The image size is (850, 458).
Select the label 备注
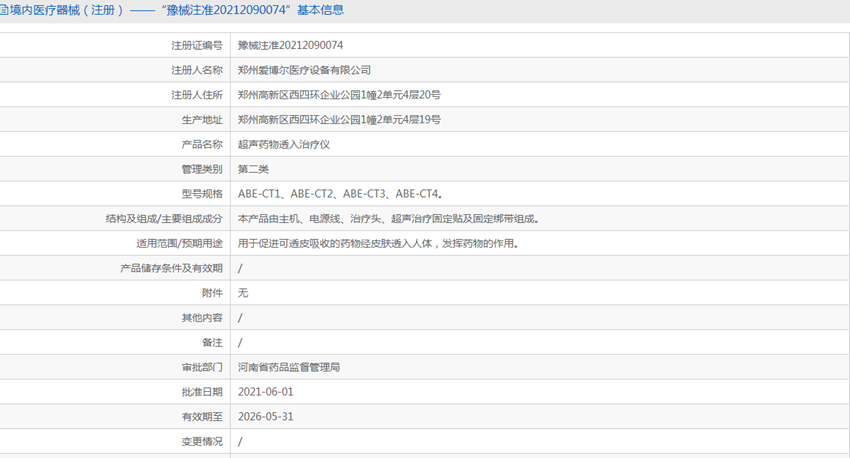click(x=212, y=343)
